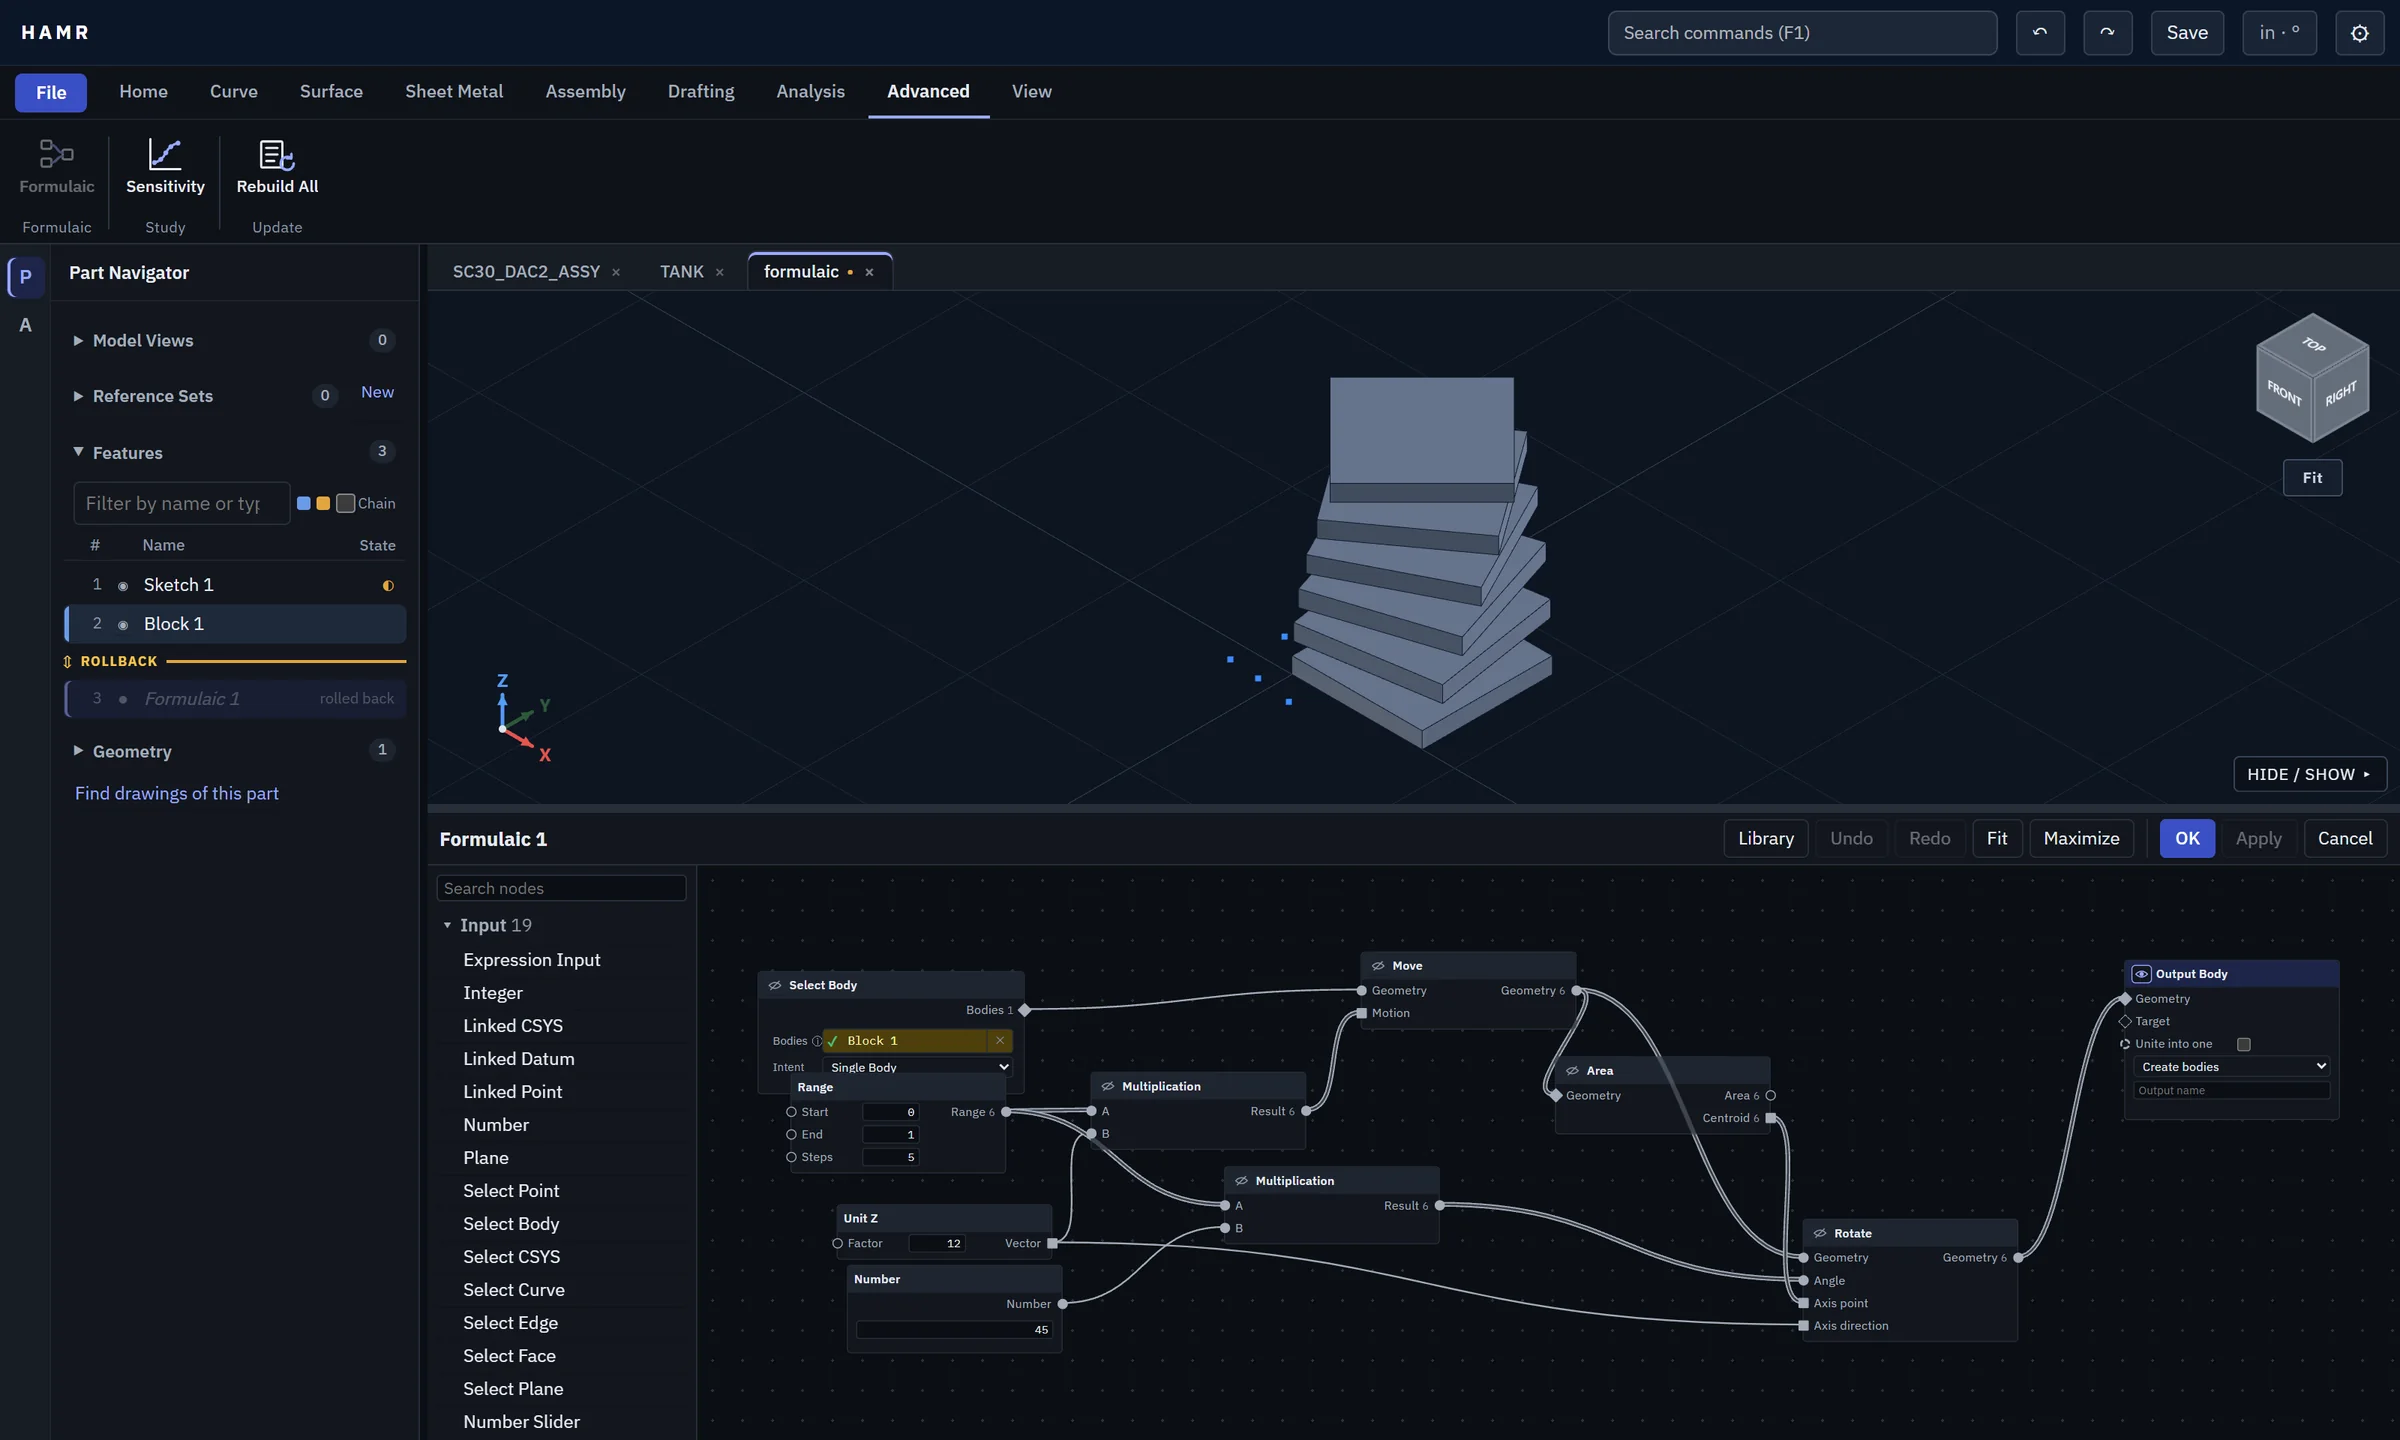2400x1440 pixels.
Task: Toggle preview eye on the Area node
Action: pyautogui.click(x=1572, y=1071)
